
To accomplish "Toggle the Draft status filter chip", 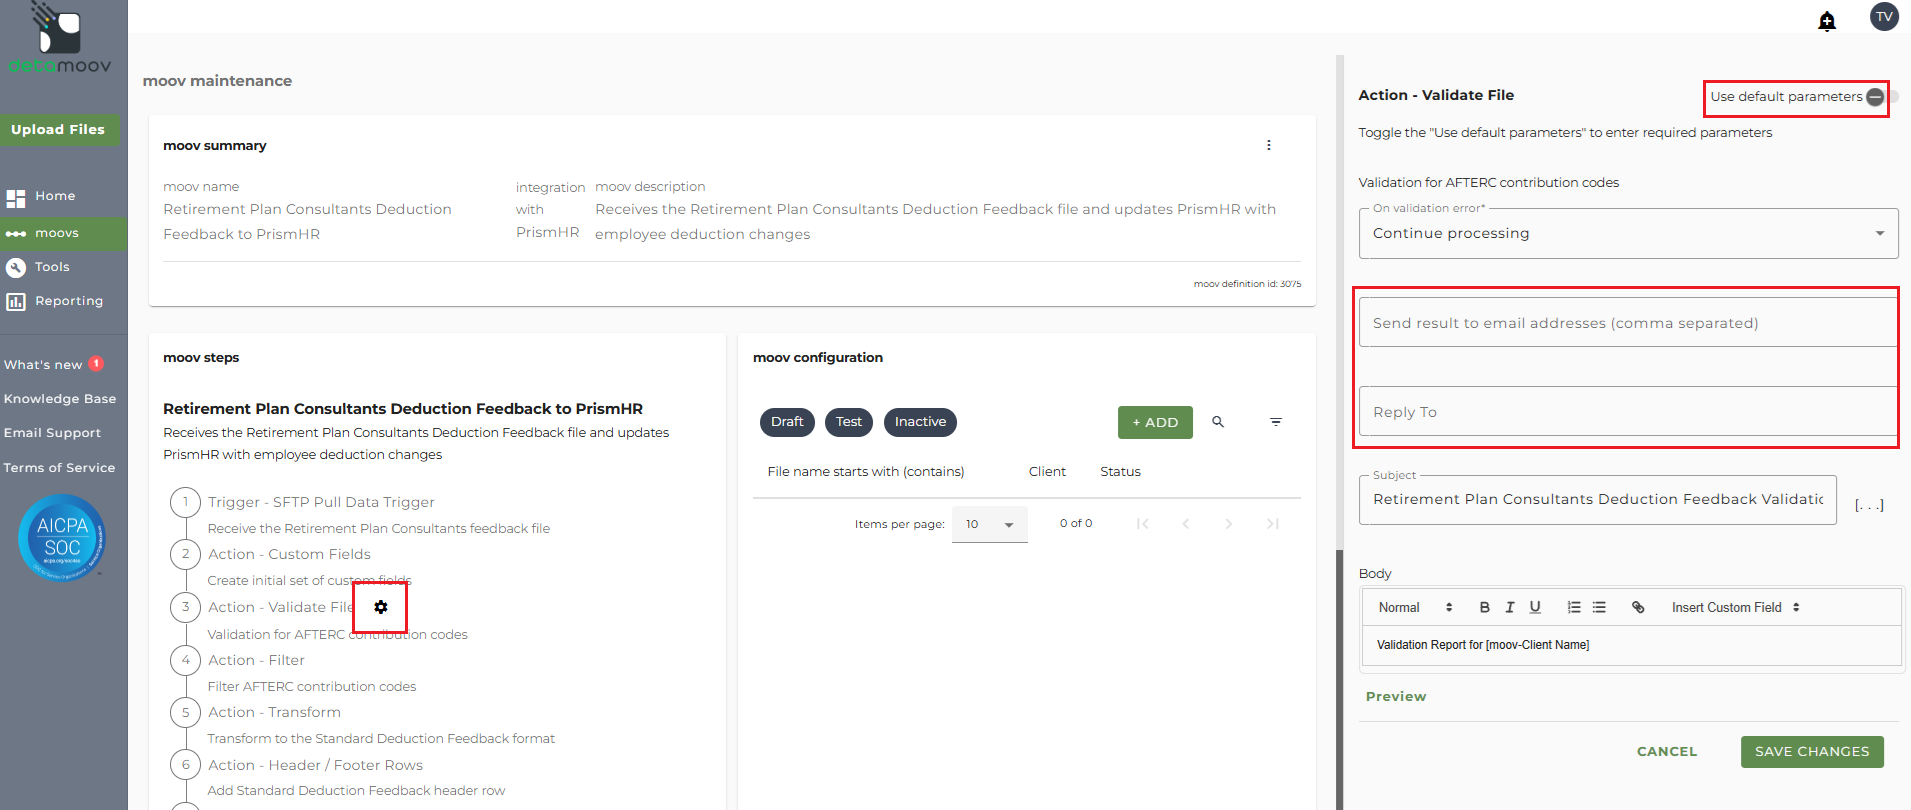I will [x=787, y=422].
